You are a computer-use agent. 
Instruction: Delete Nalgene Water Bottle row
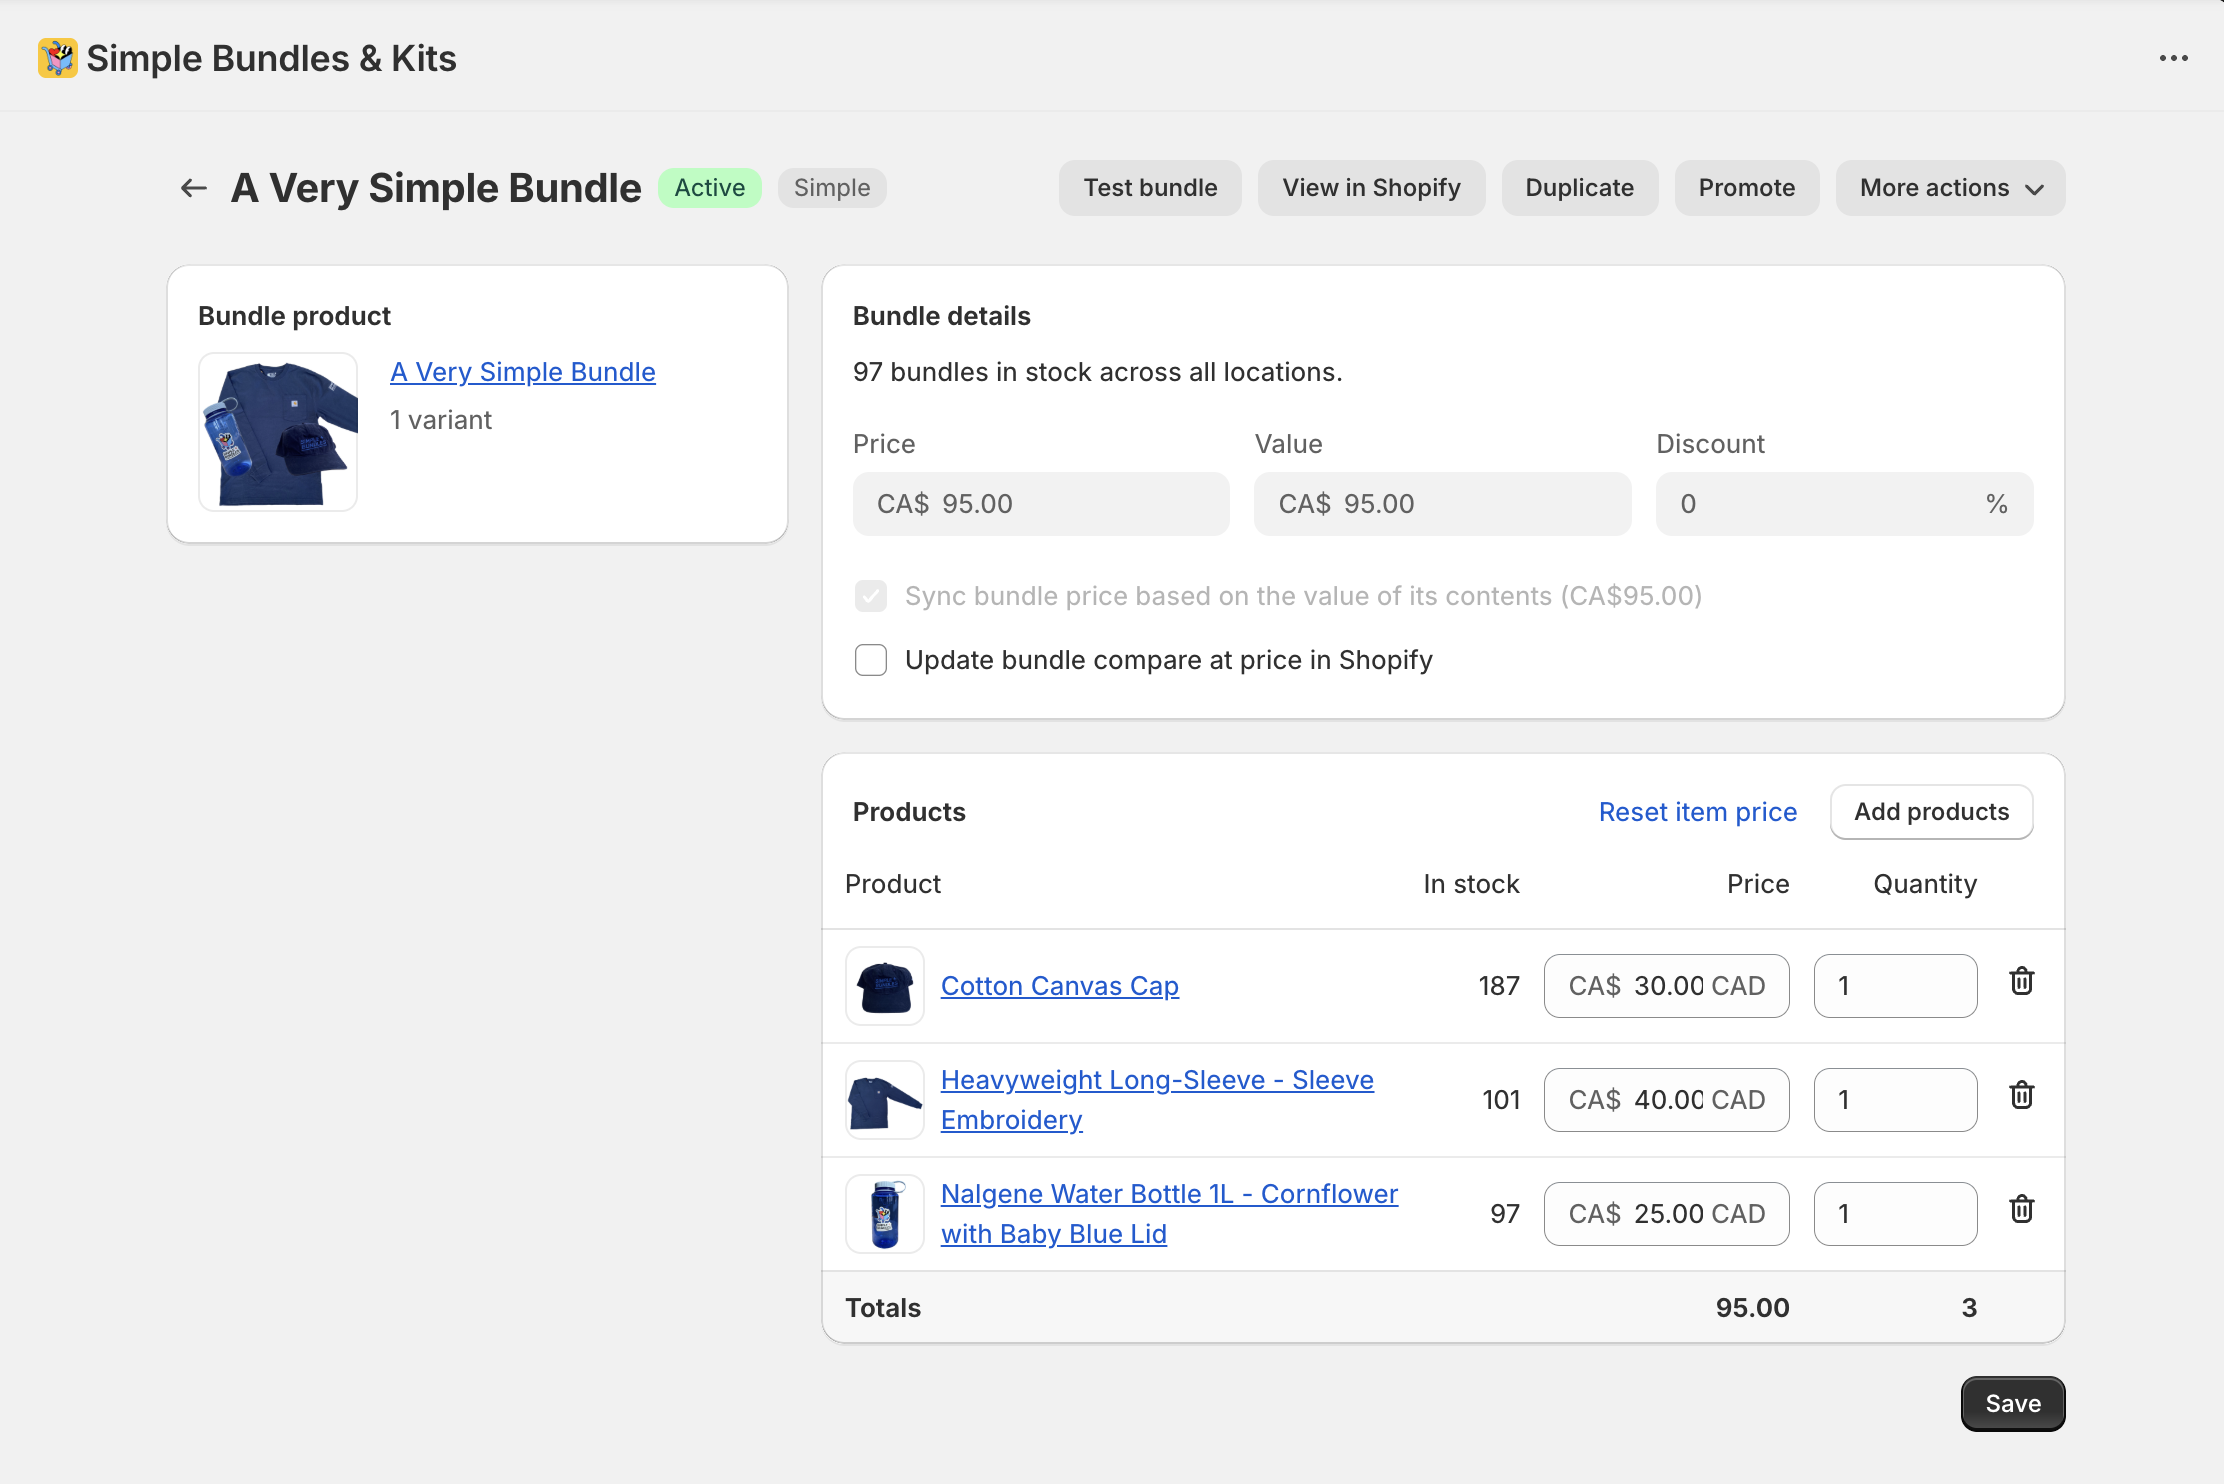[2021, 1210]
